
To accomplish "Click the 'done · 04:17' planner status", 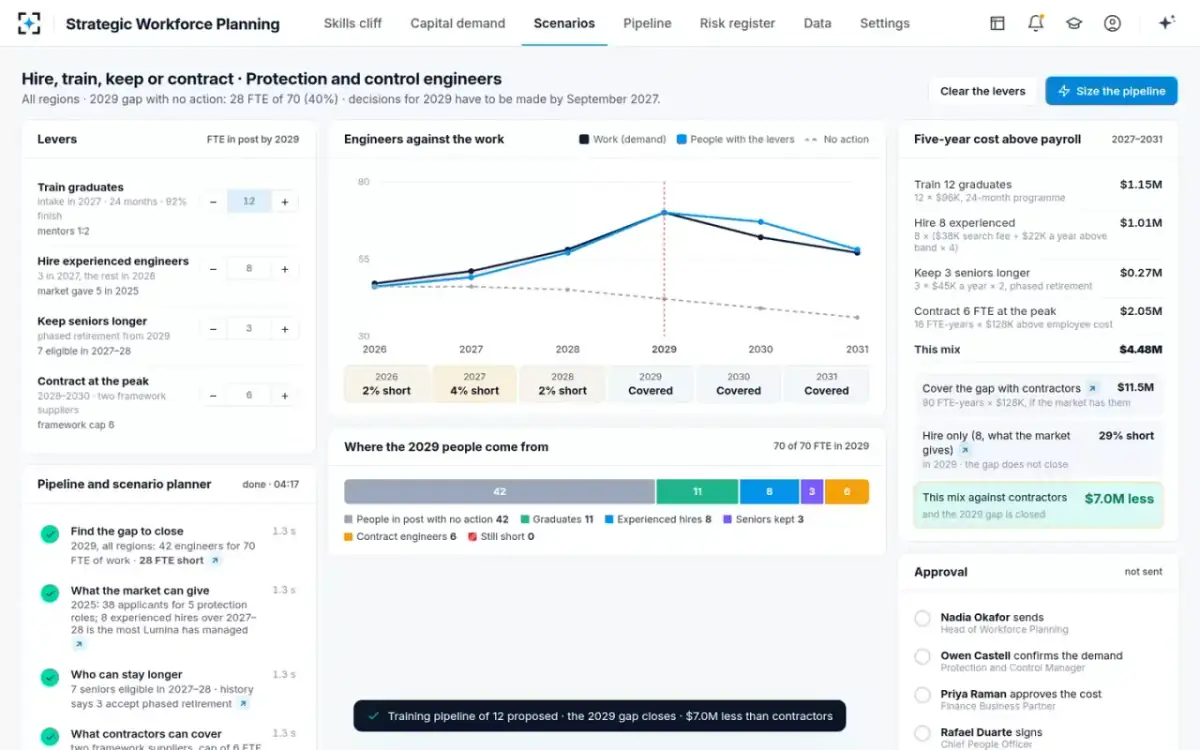I will point(270,484).
